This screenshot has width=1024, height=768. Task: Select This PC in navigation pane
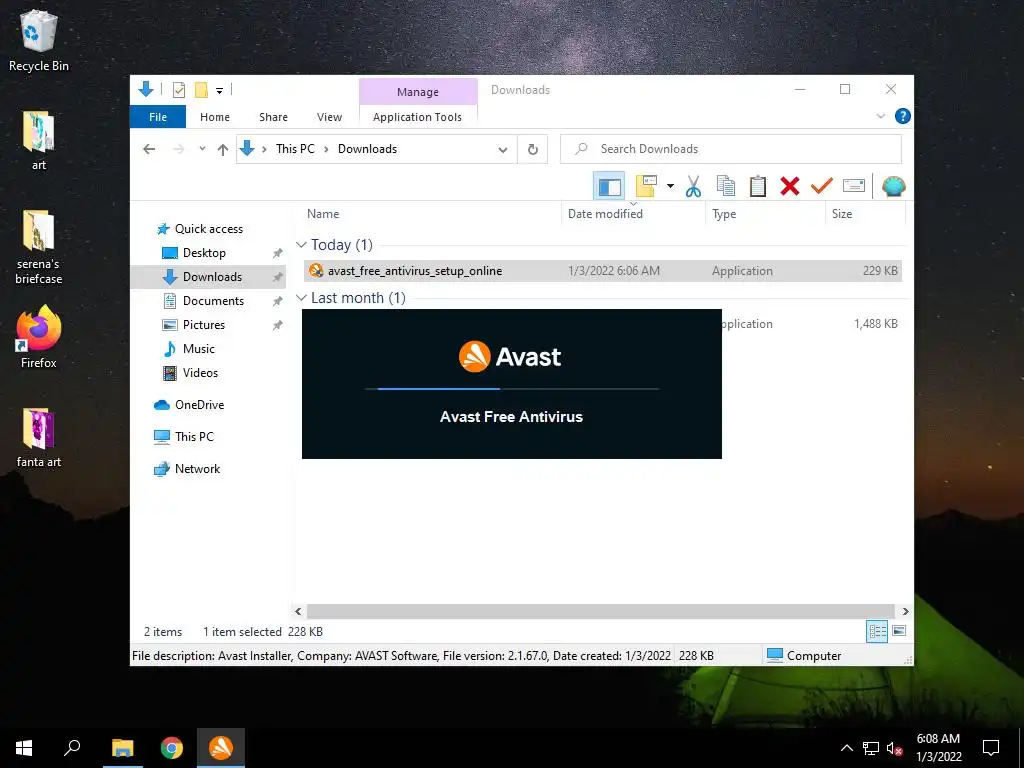pyautogui.click(x=184, y=437)
